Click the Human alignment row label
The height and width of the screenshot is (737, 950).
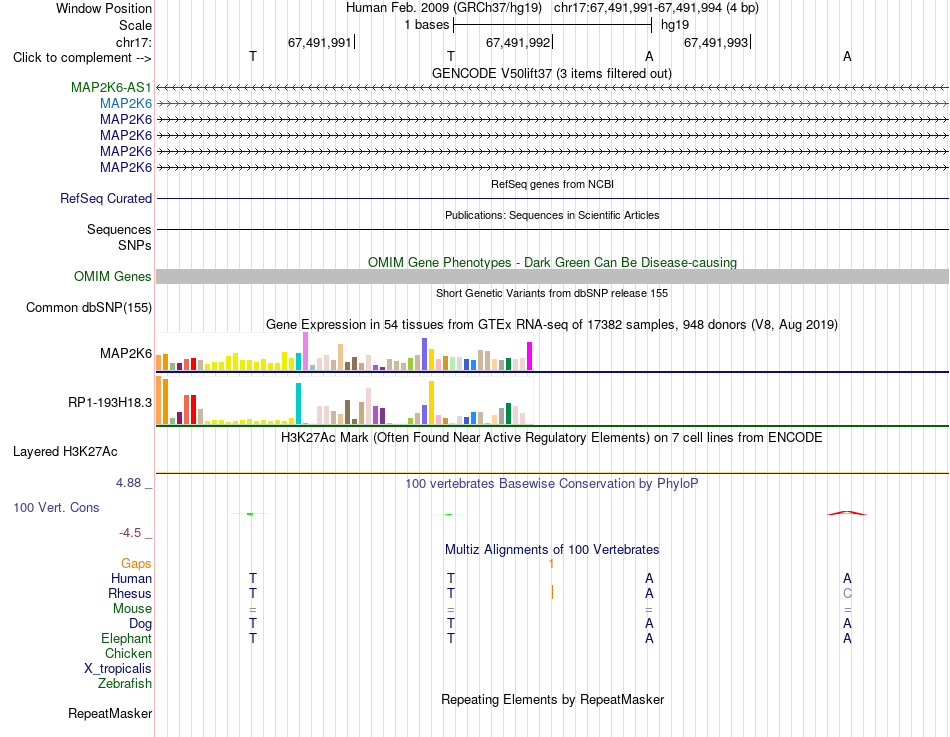(x=131, y=579)
